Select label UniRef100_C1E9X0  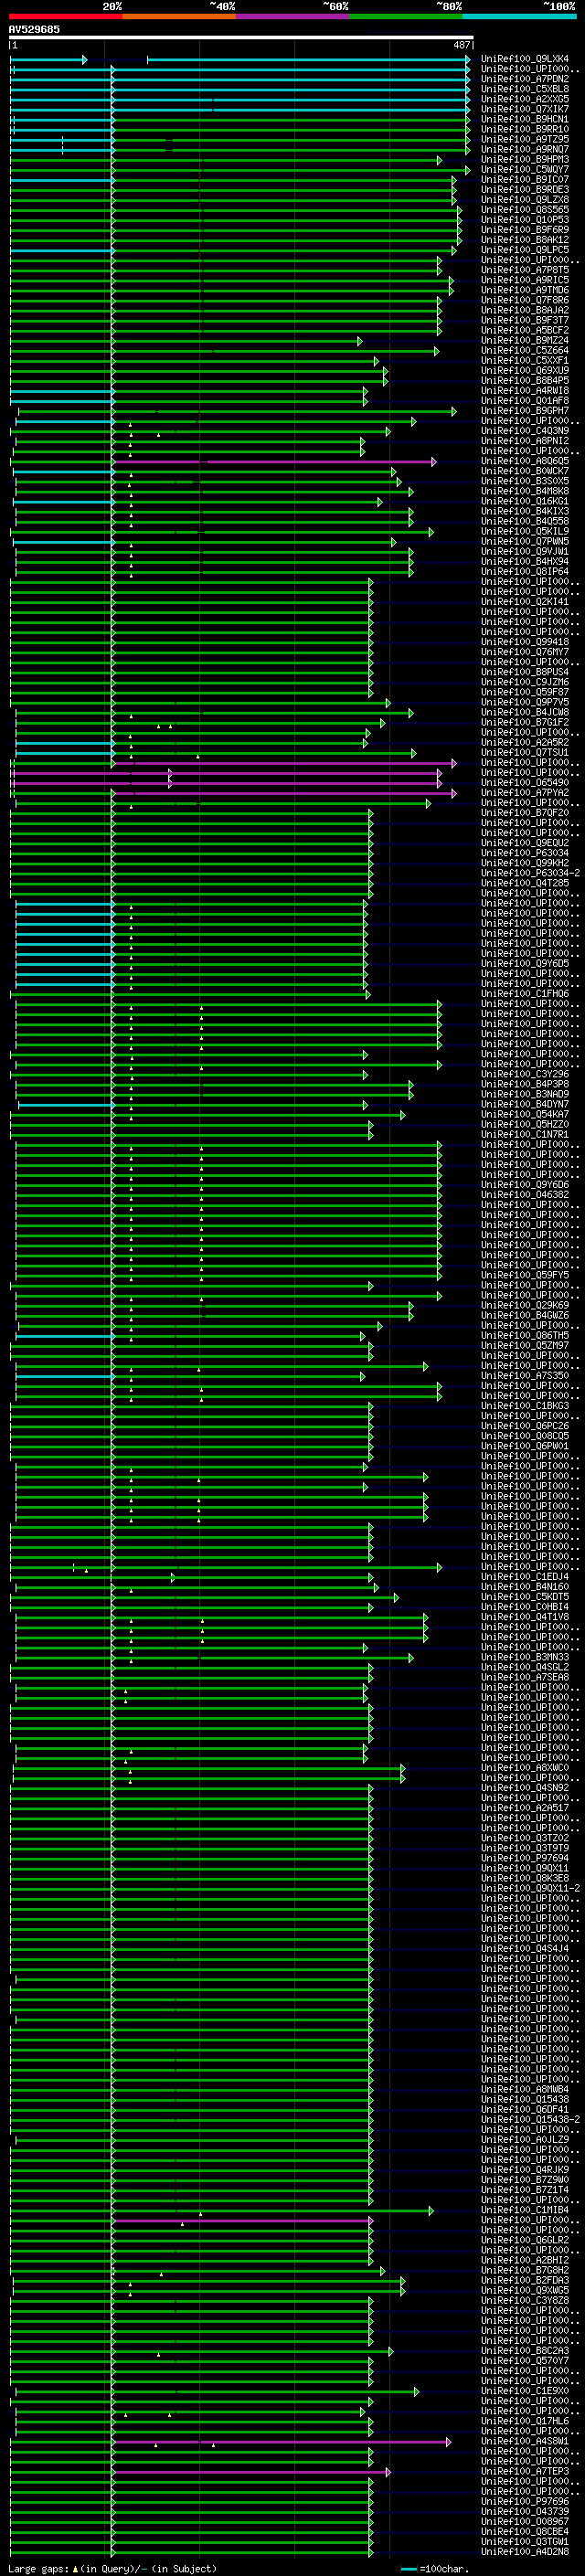click(525, 2391)
